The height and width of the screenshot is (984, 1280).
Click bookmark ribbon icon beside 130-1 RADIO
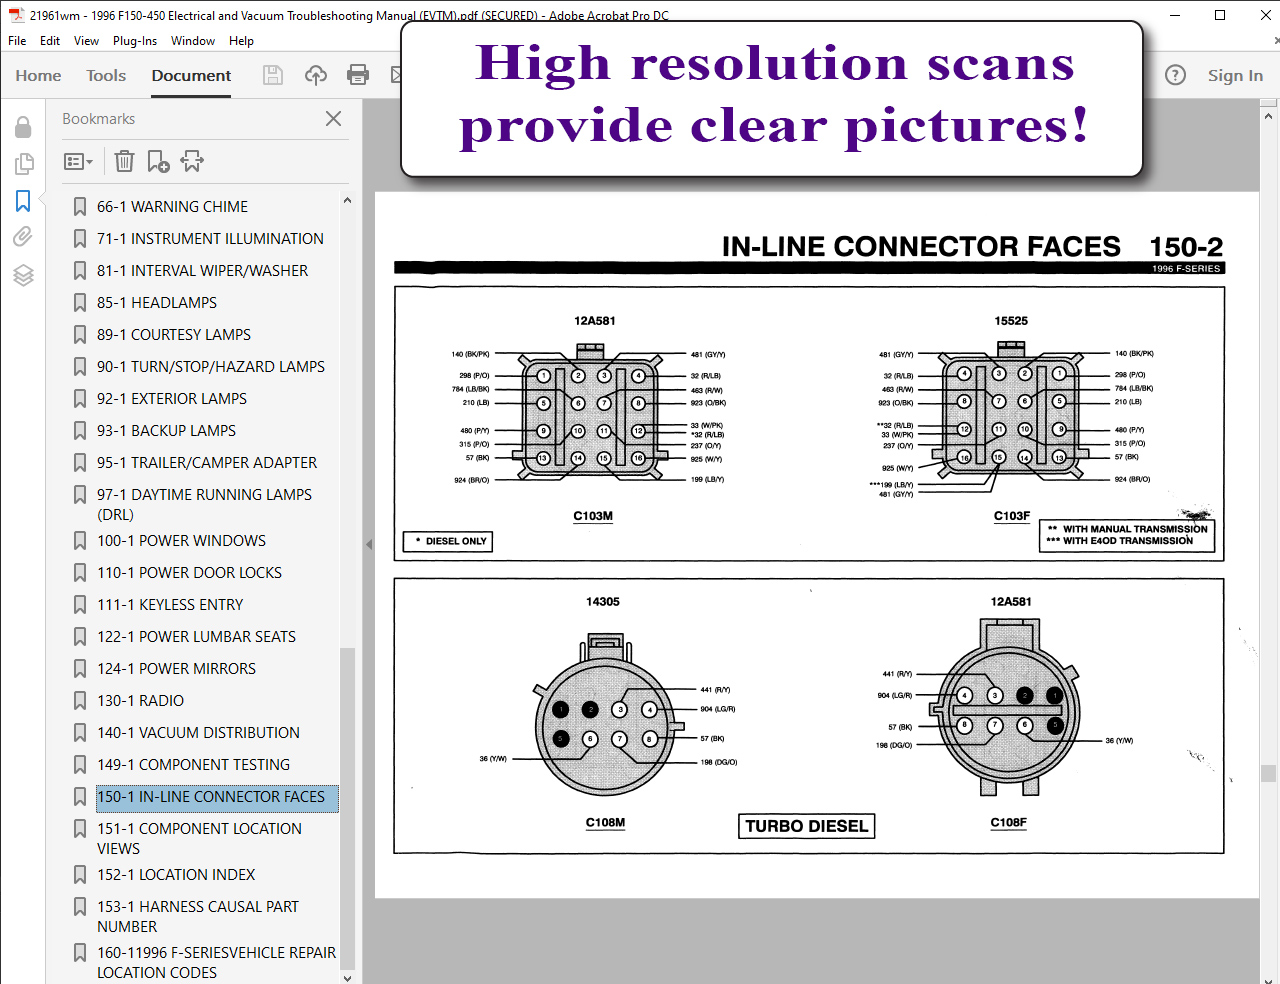(80, 700)
